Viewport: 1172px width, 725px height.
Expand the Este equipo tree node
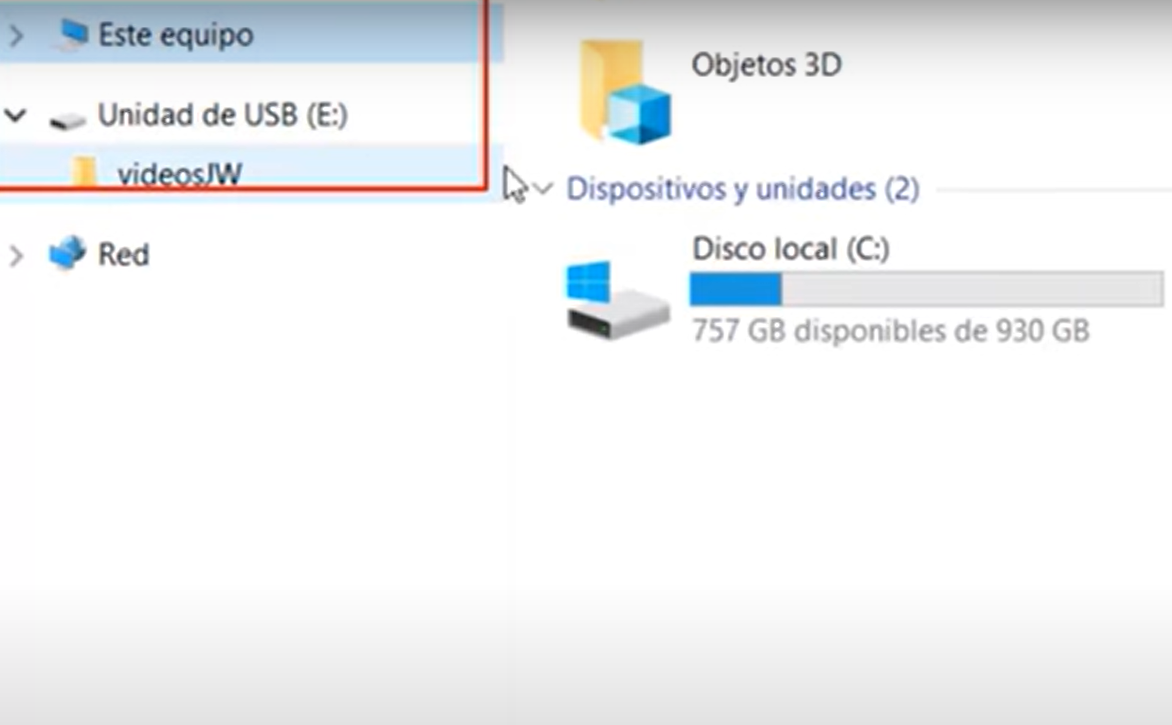(x=16, y=34)
